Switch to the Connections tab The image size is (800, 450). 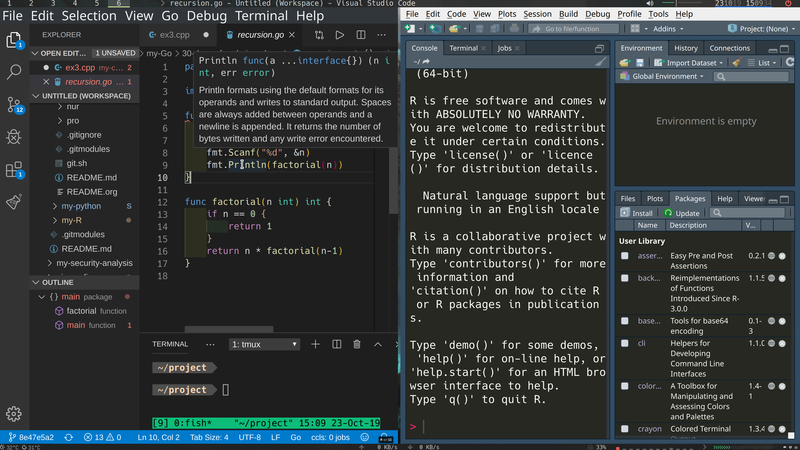point(730,48)
